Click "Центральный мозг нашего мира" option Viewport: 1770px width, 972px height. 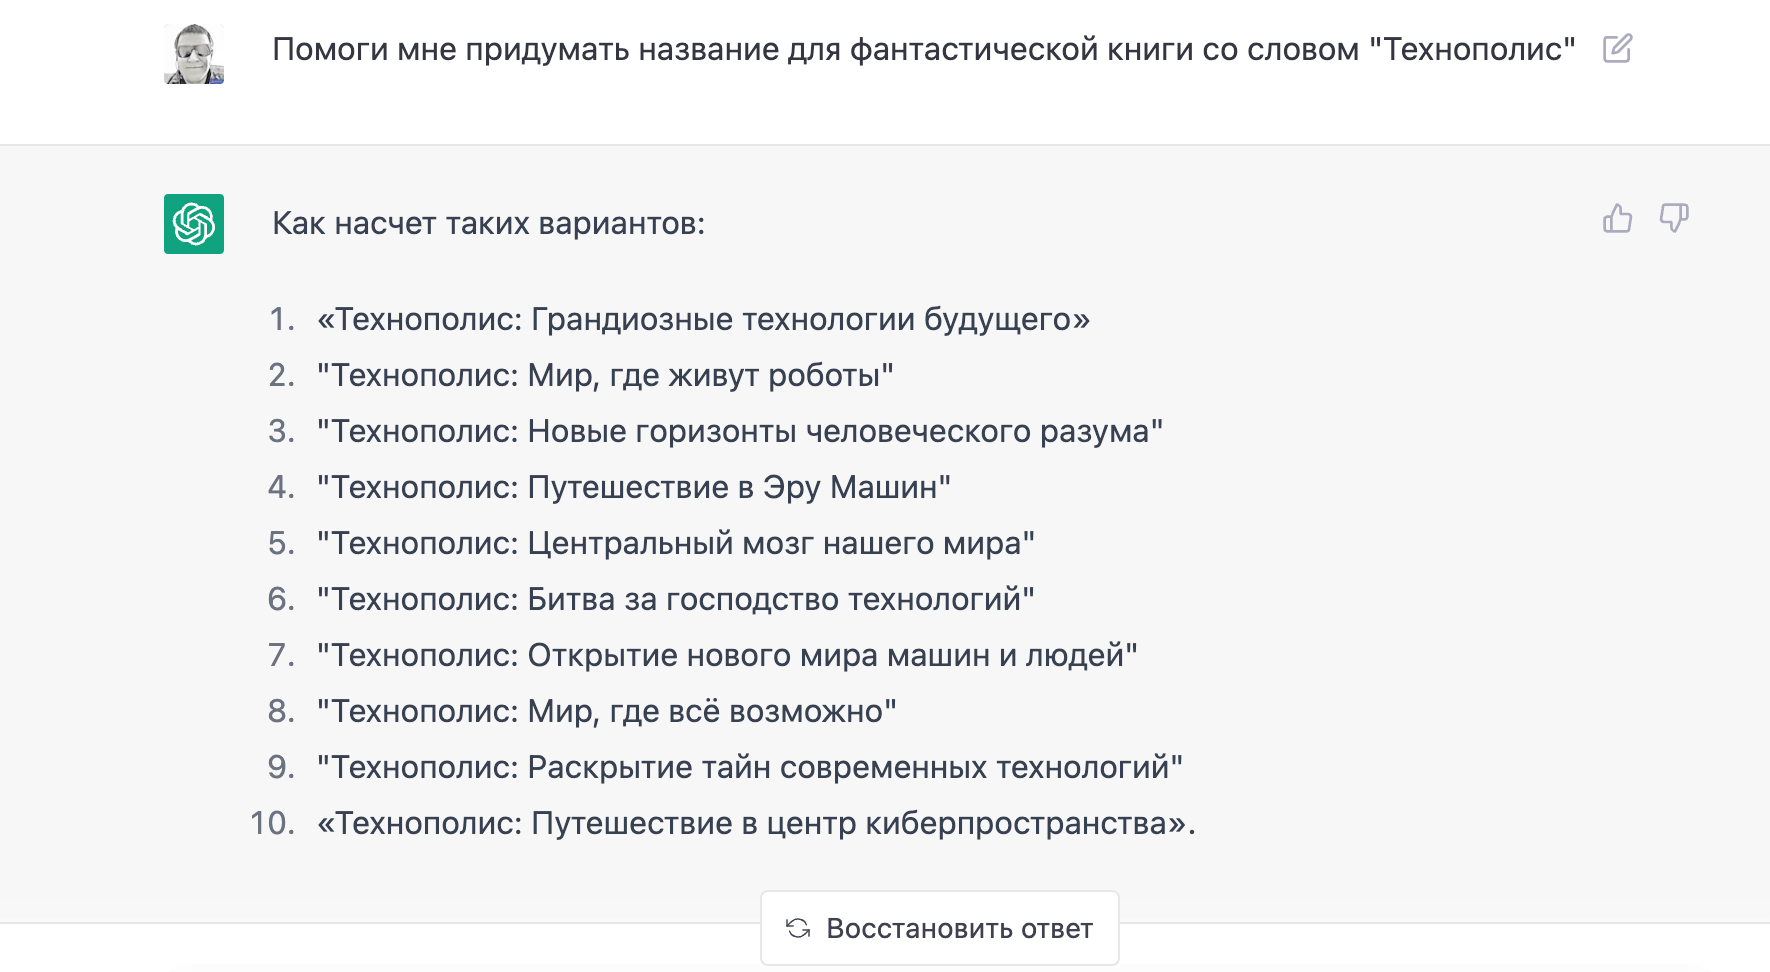676,543
